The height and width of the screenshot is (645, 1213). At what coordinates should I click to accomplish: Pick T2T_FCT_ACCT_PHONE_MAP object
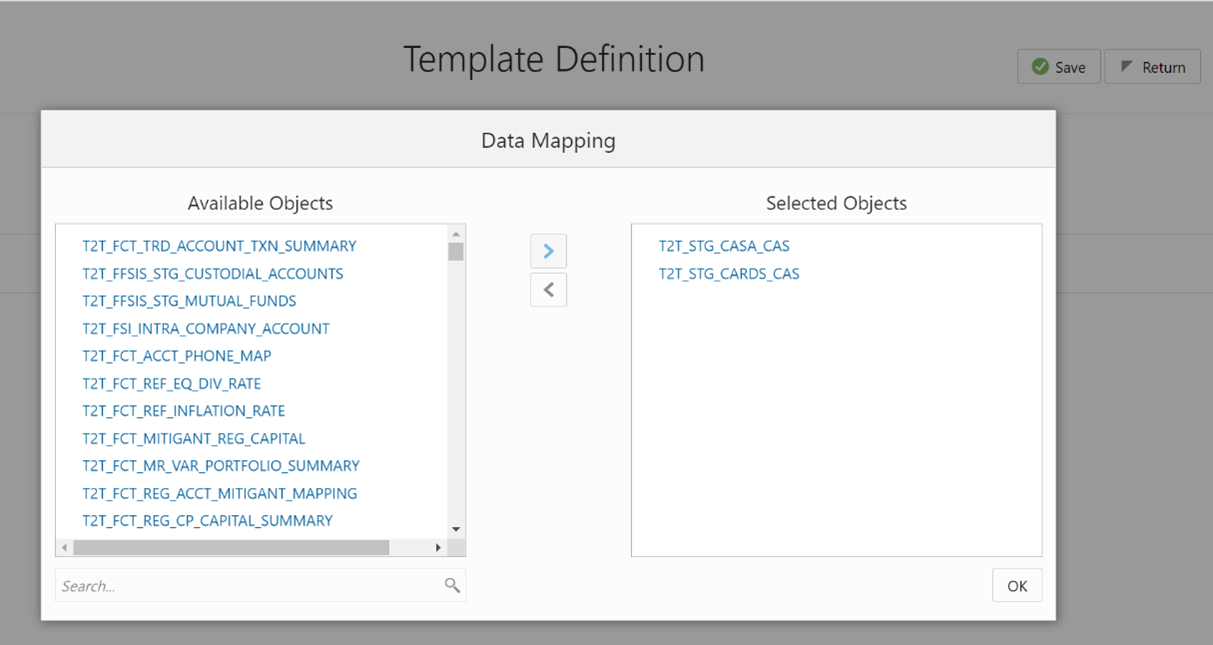177,356
